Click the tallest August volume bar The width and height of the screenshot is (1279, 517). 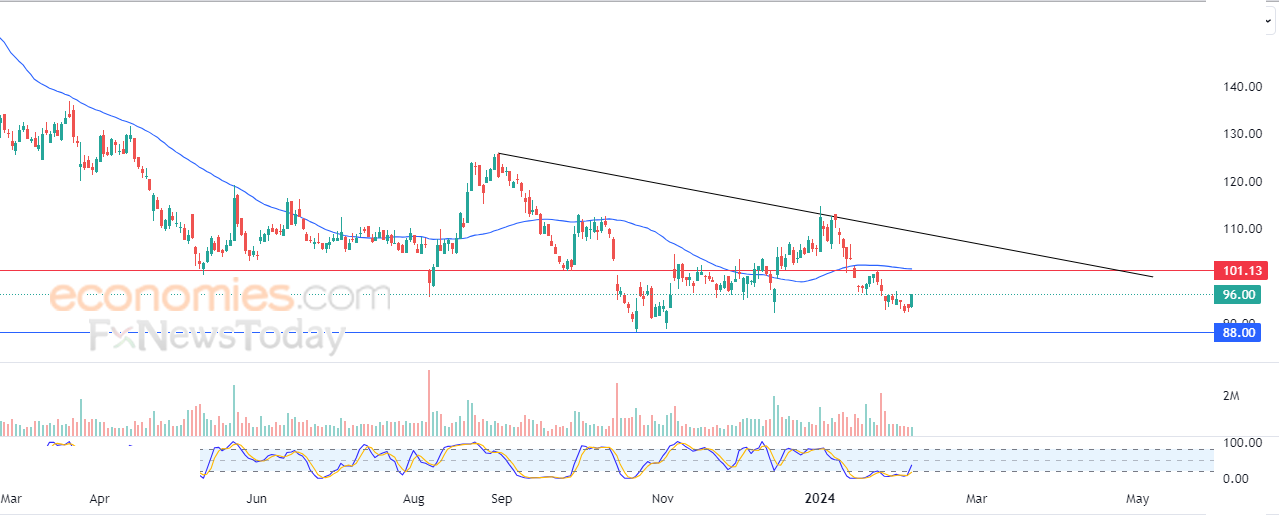tap(429, 403)
